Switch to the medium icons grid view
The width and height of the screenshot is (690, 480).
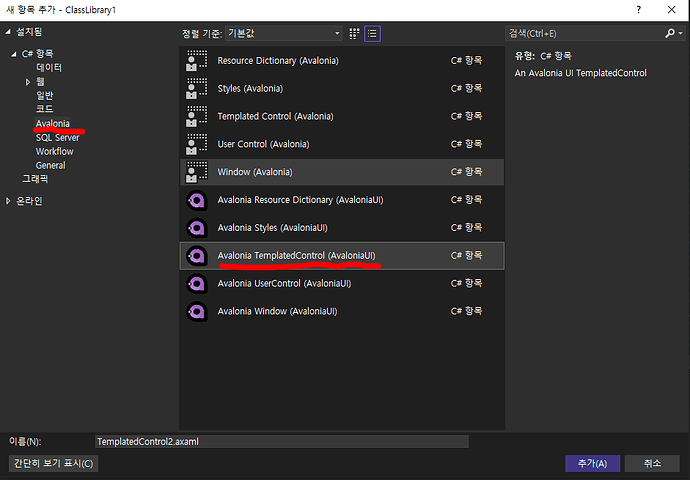[354, 34]
